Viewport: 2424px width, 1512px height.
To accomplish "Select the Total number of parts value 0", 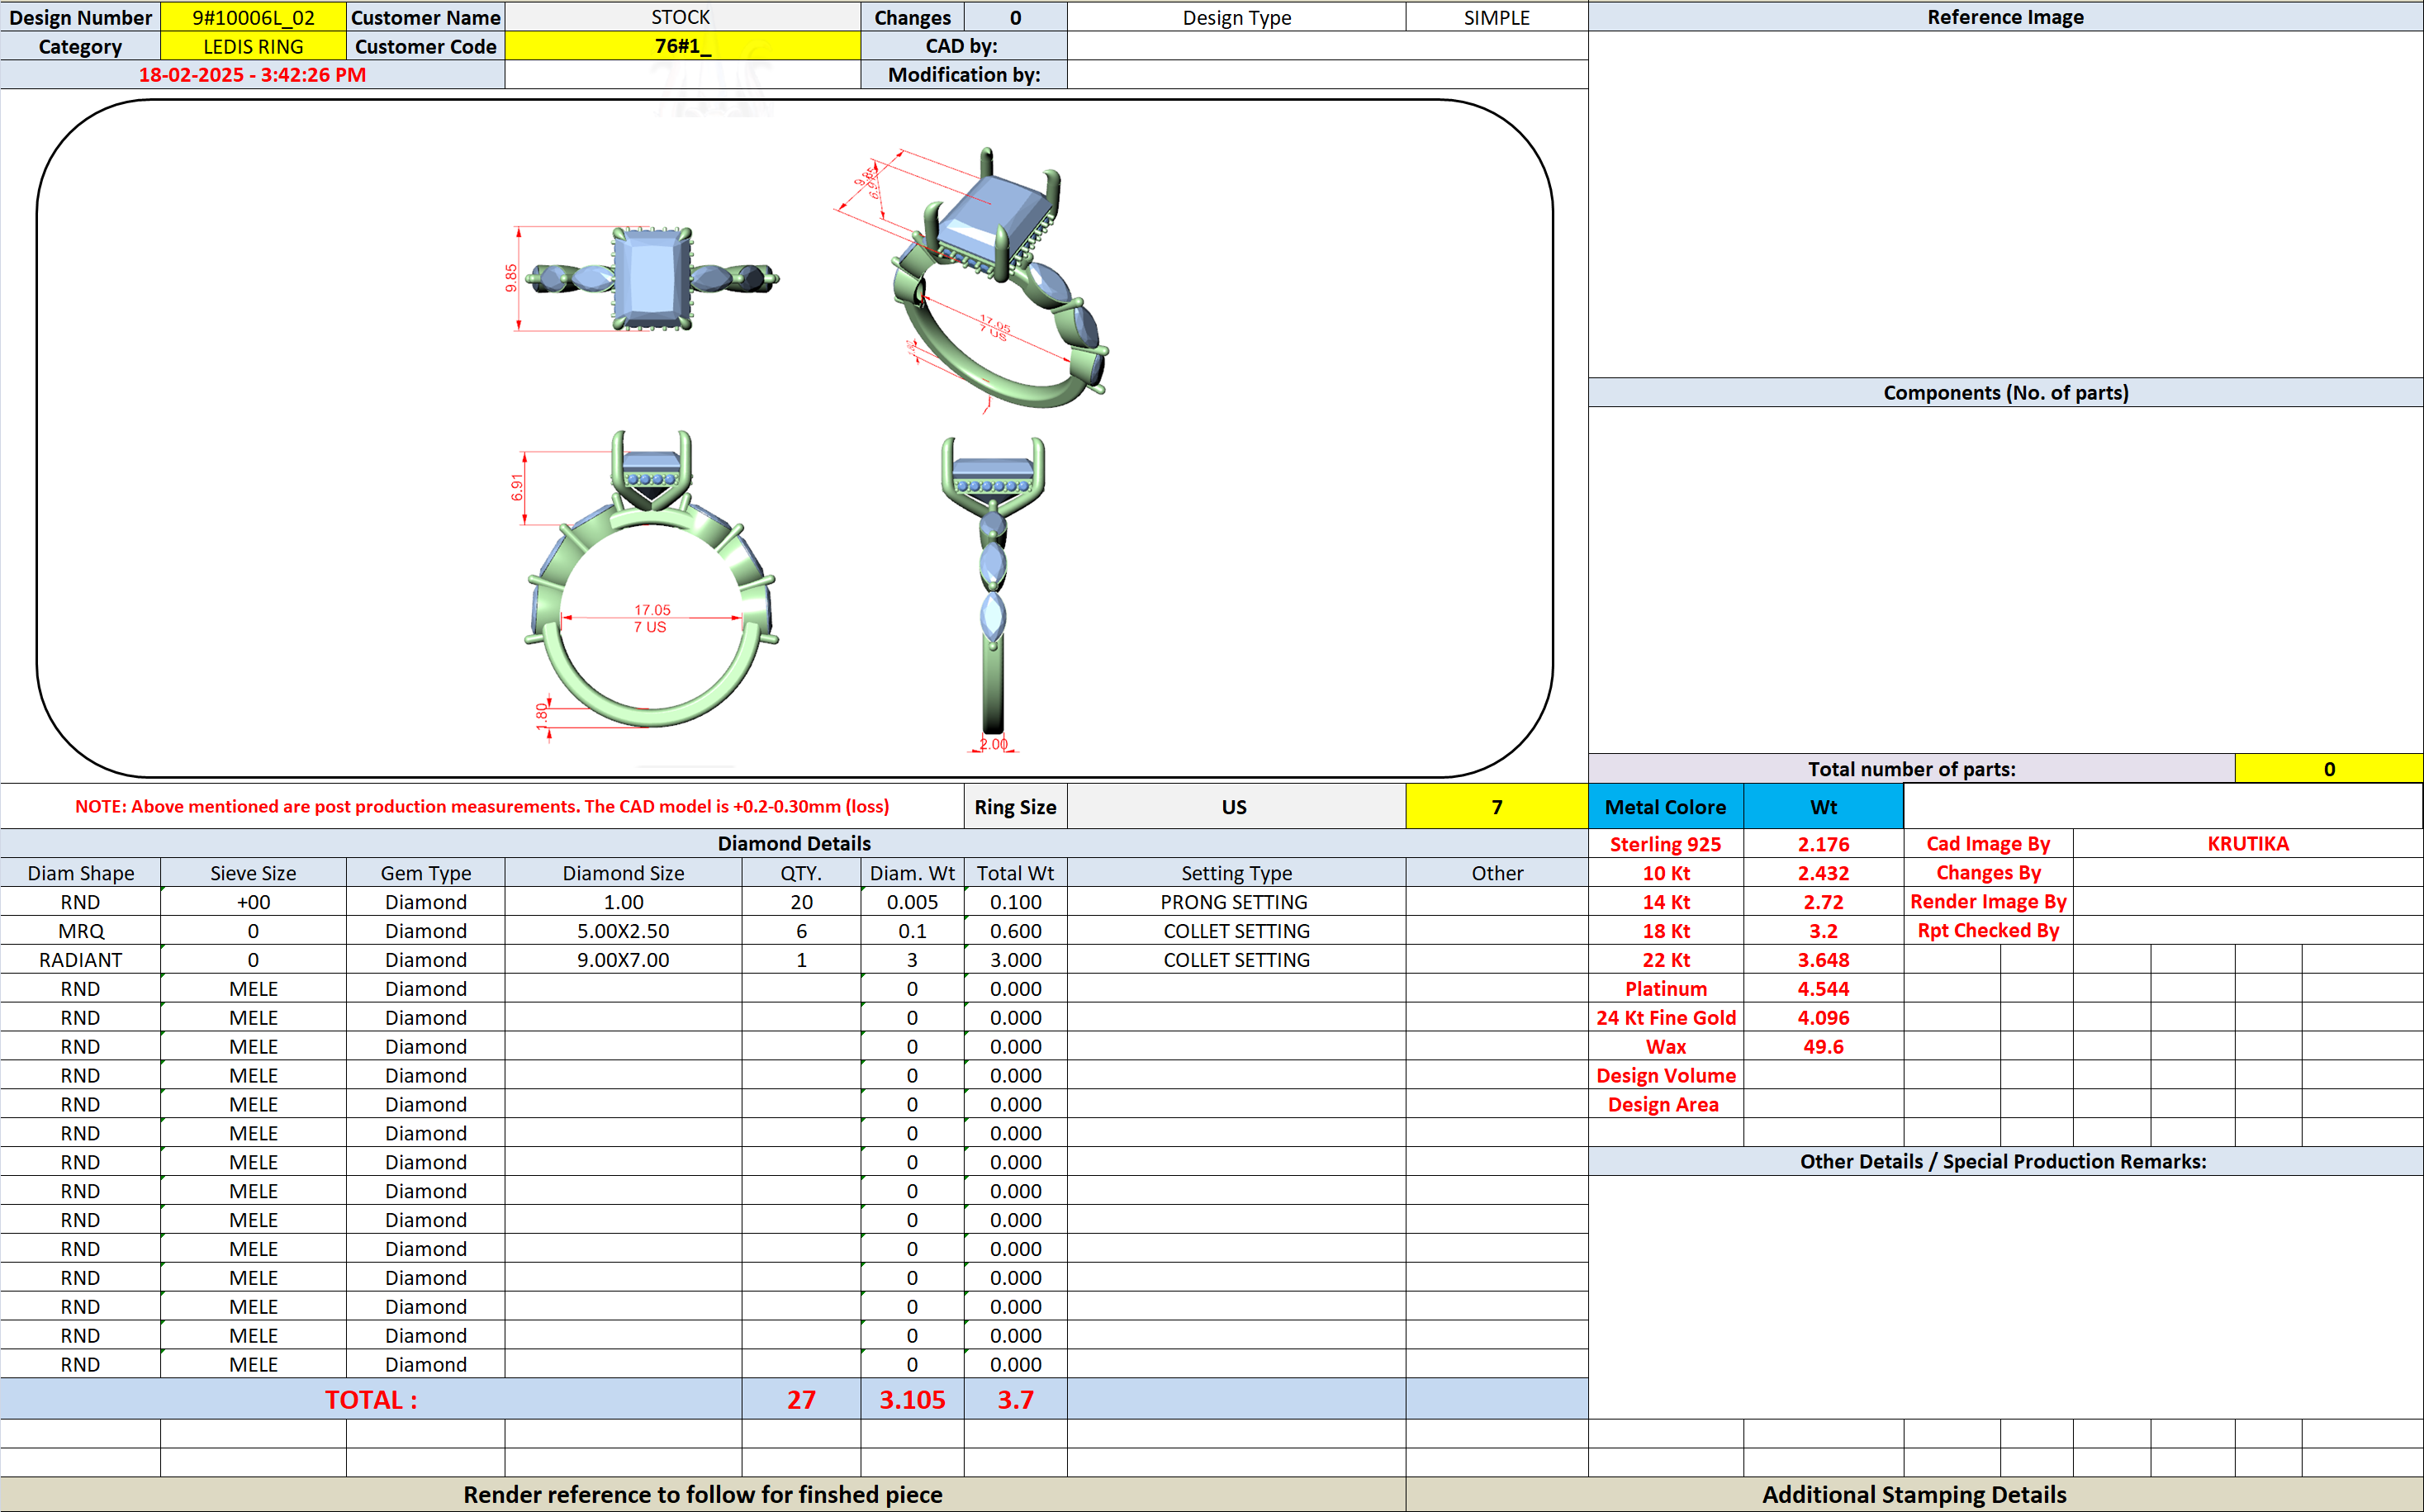I will point(2328,769).
